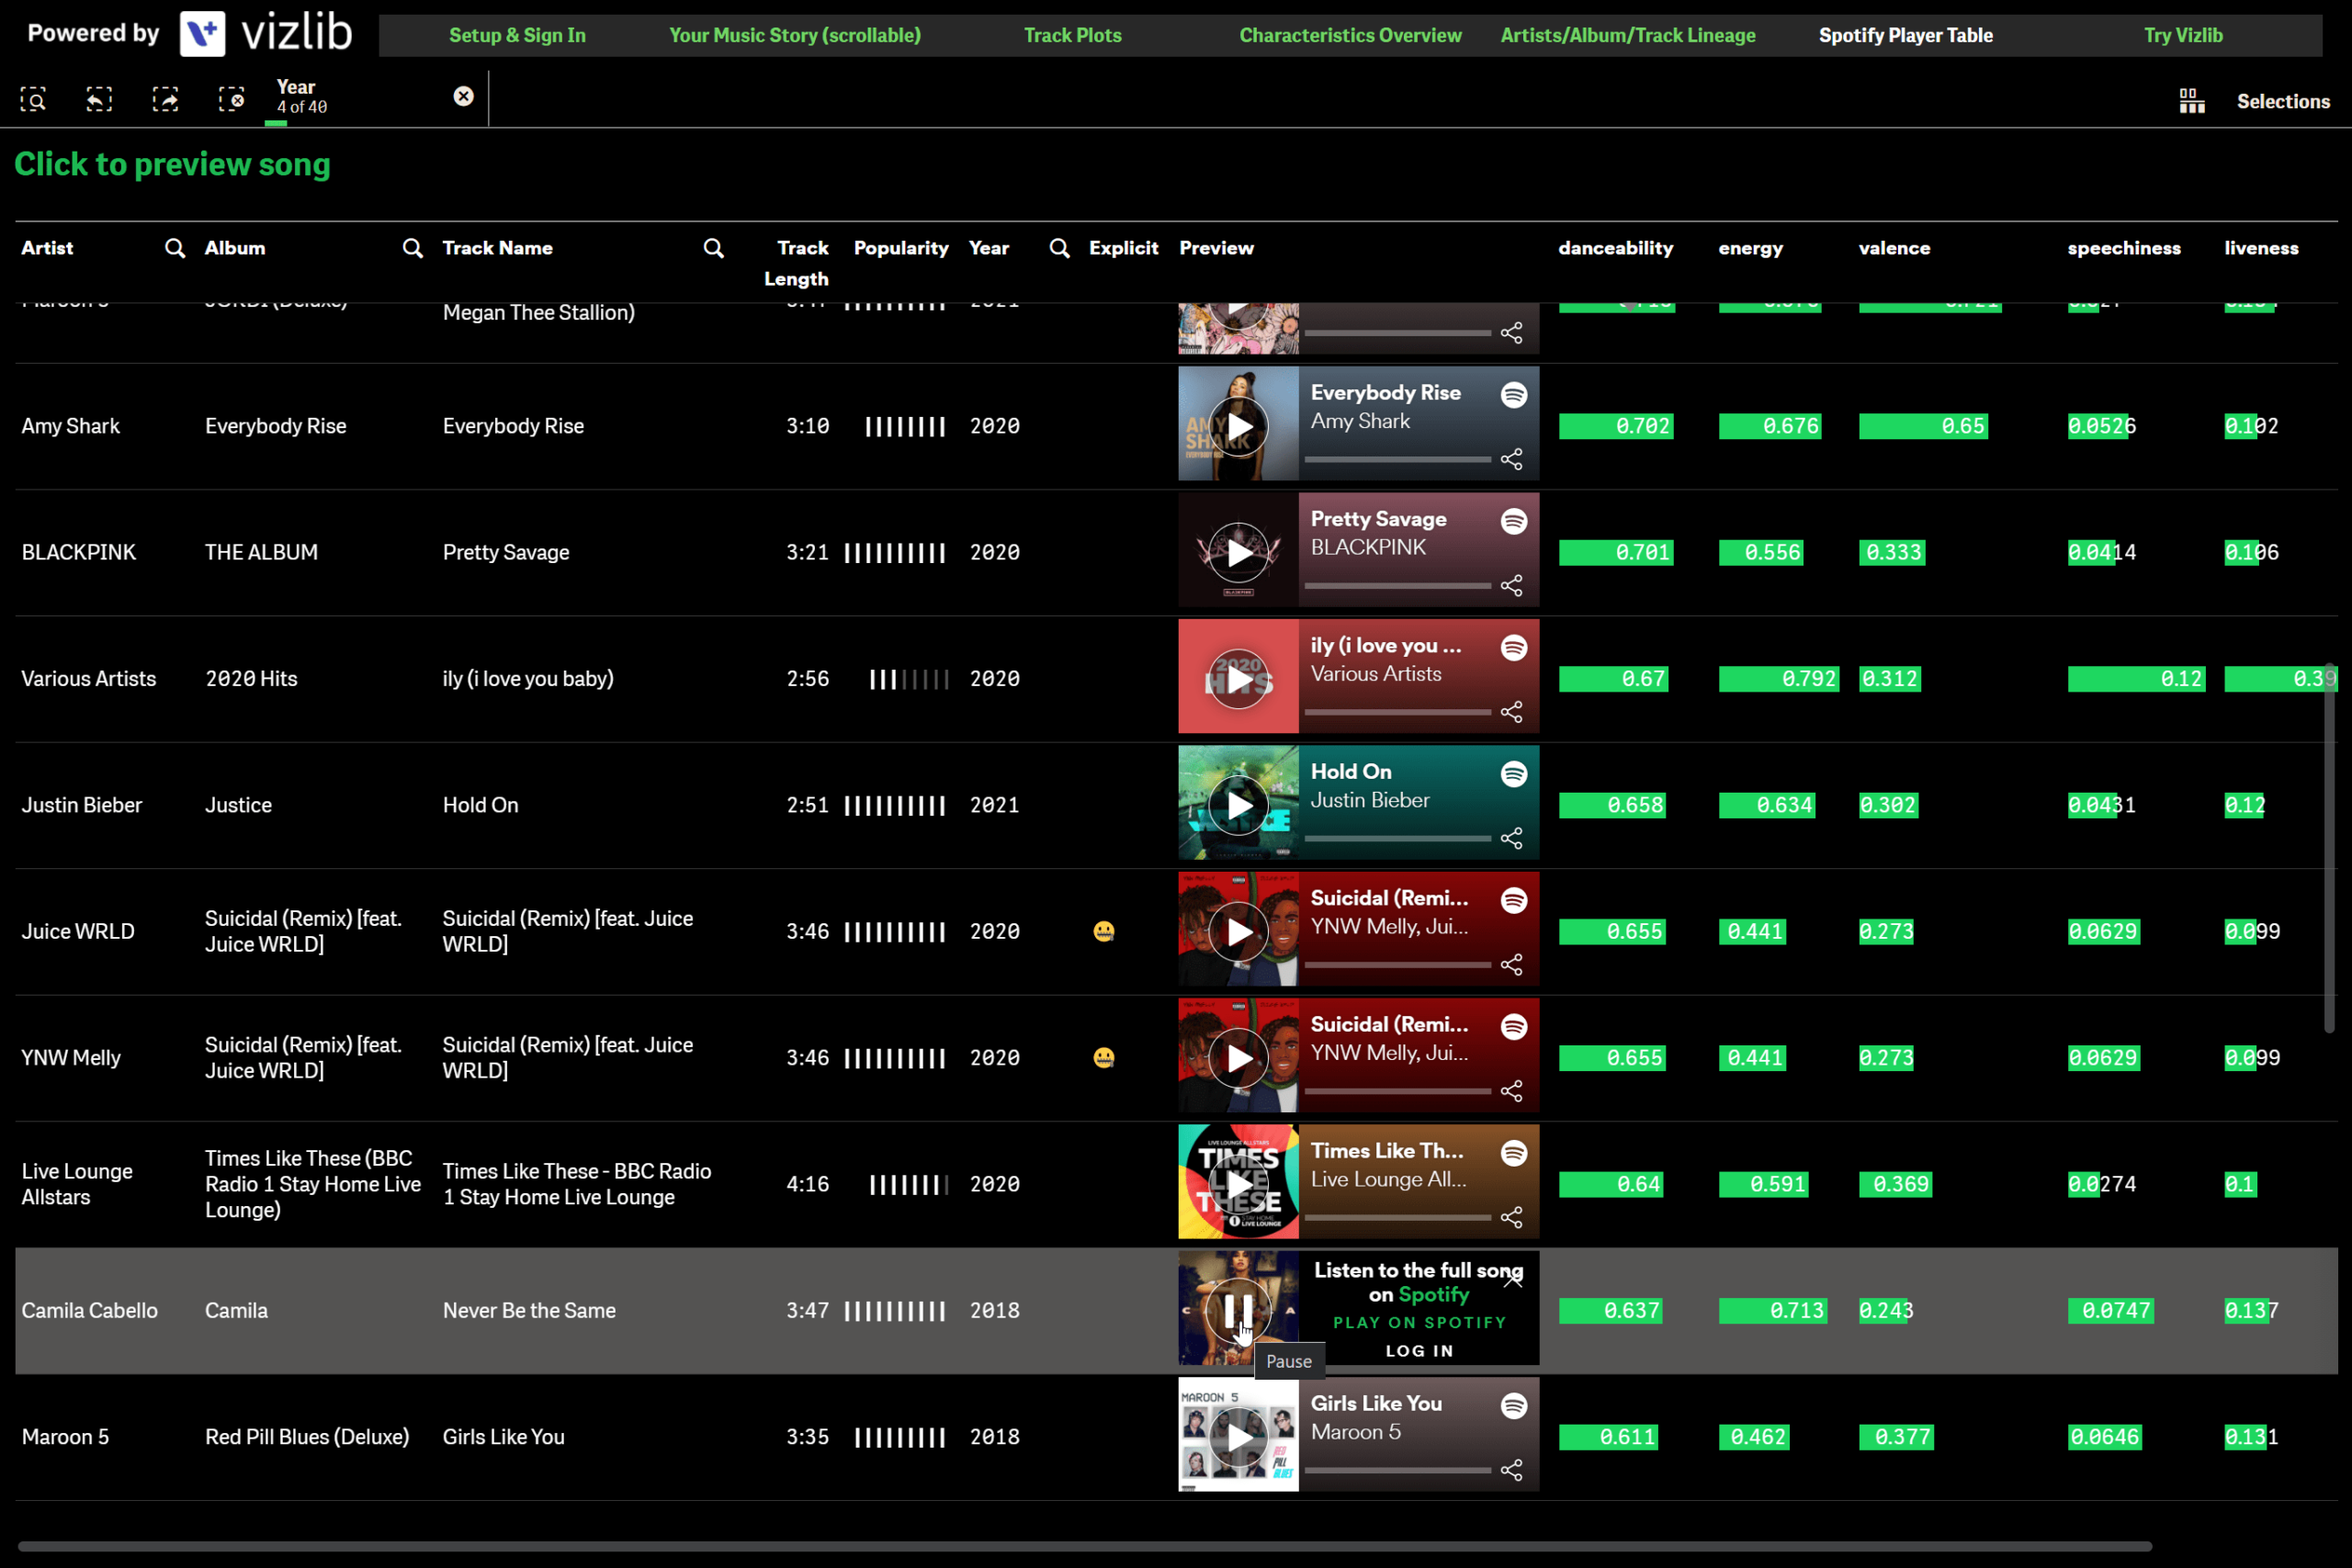2352x1568 pixels.
Task: Click the Maroon 5 album art thumbnail
Action: (1238, 1435)
